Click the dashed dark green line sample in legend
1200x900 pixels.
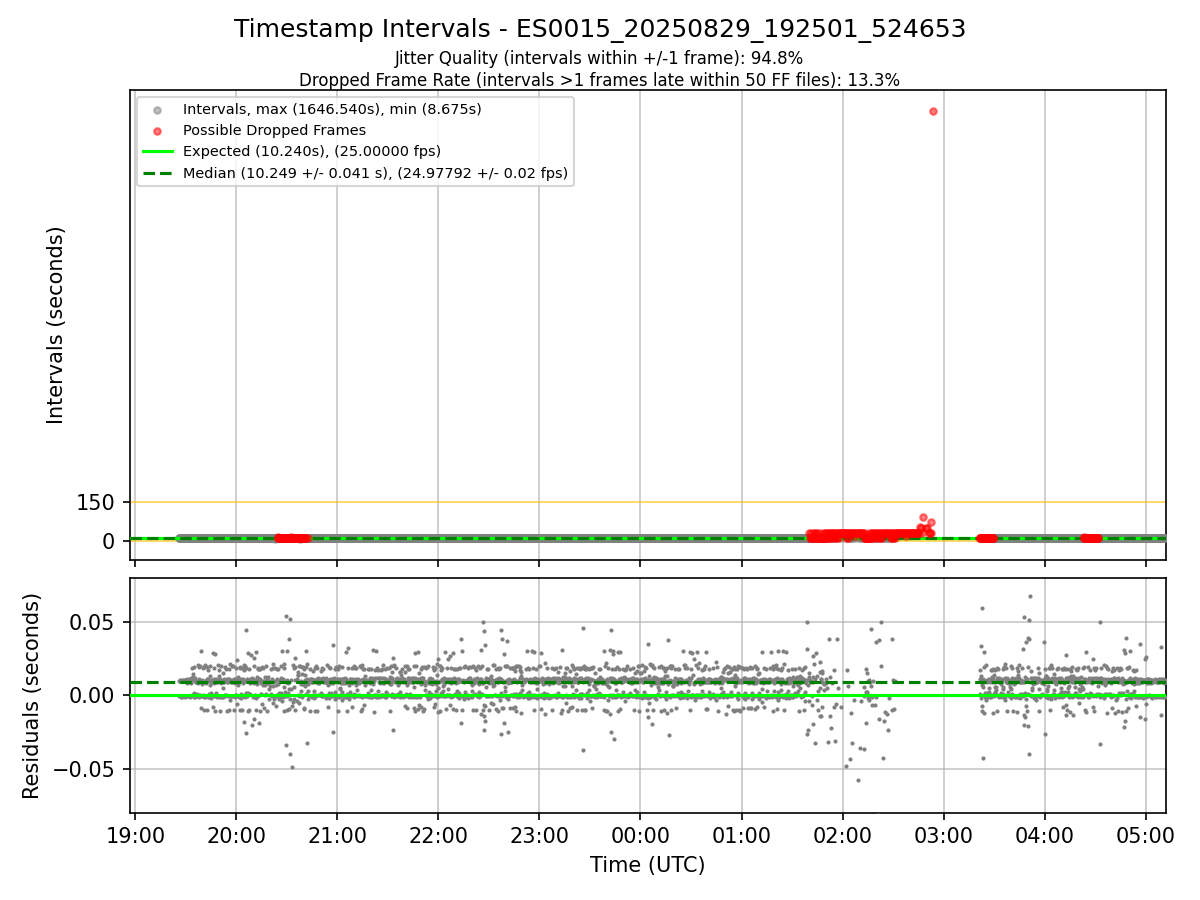[x=158, y=173]
